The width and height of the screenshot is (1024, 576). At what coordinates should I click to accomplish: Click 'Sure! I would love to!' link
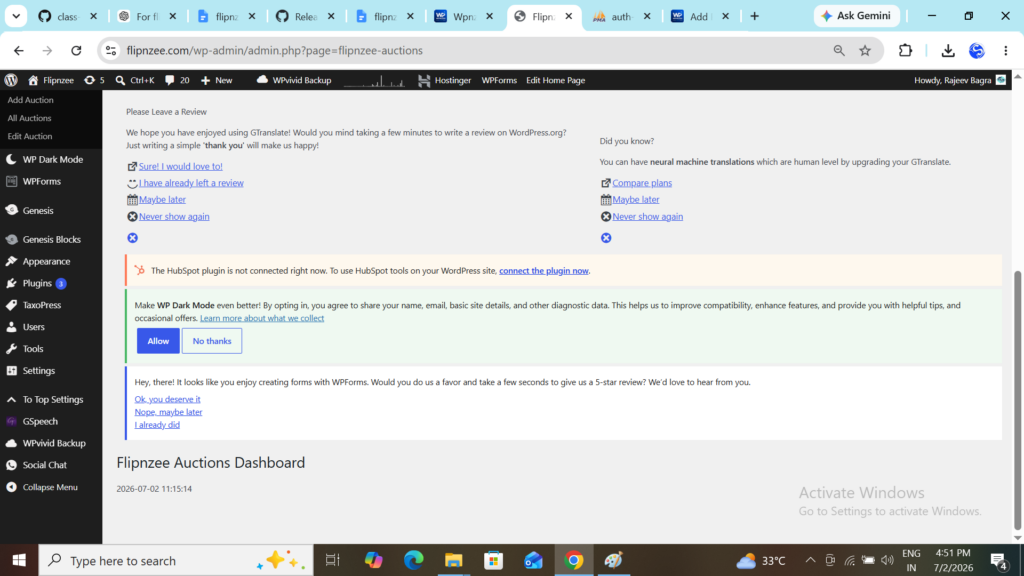point(180,167)
